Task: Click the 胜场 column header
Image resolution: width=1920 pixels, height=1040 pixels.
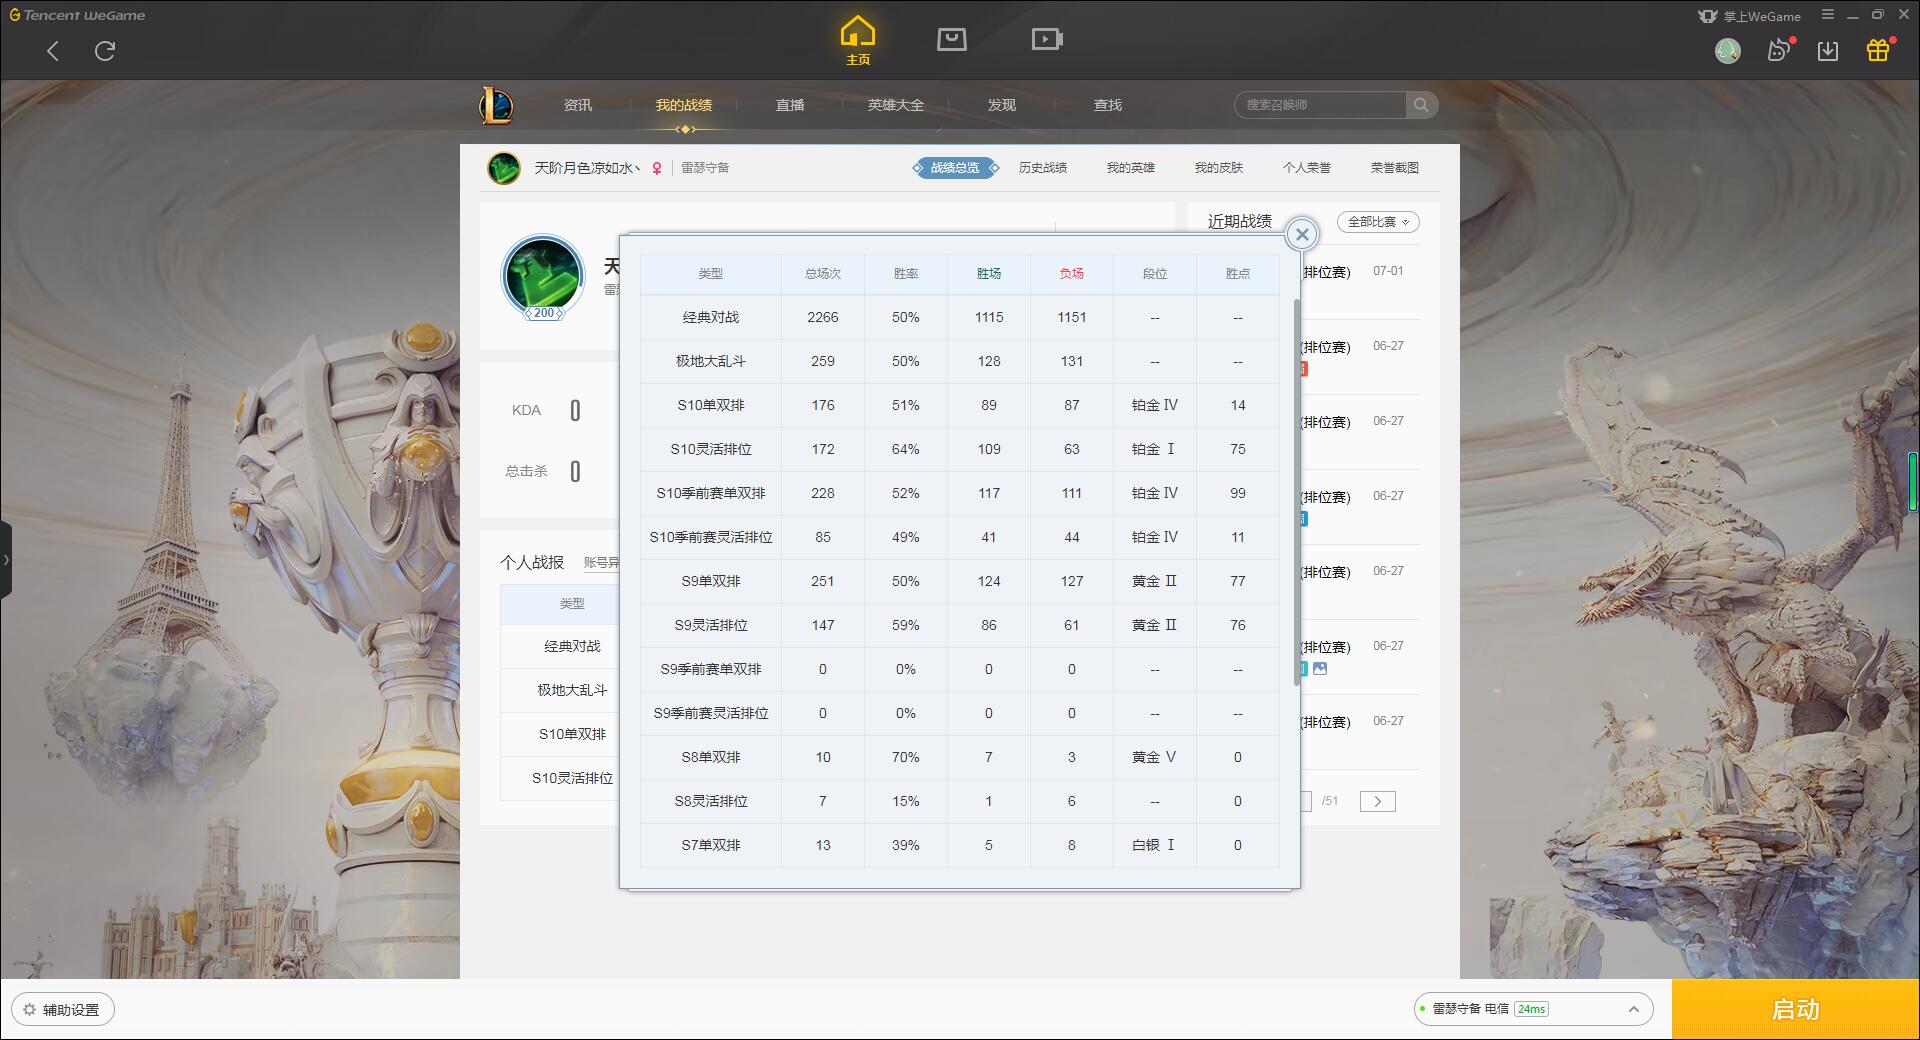Action: (x=989, y=274)
